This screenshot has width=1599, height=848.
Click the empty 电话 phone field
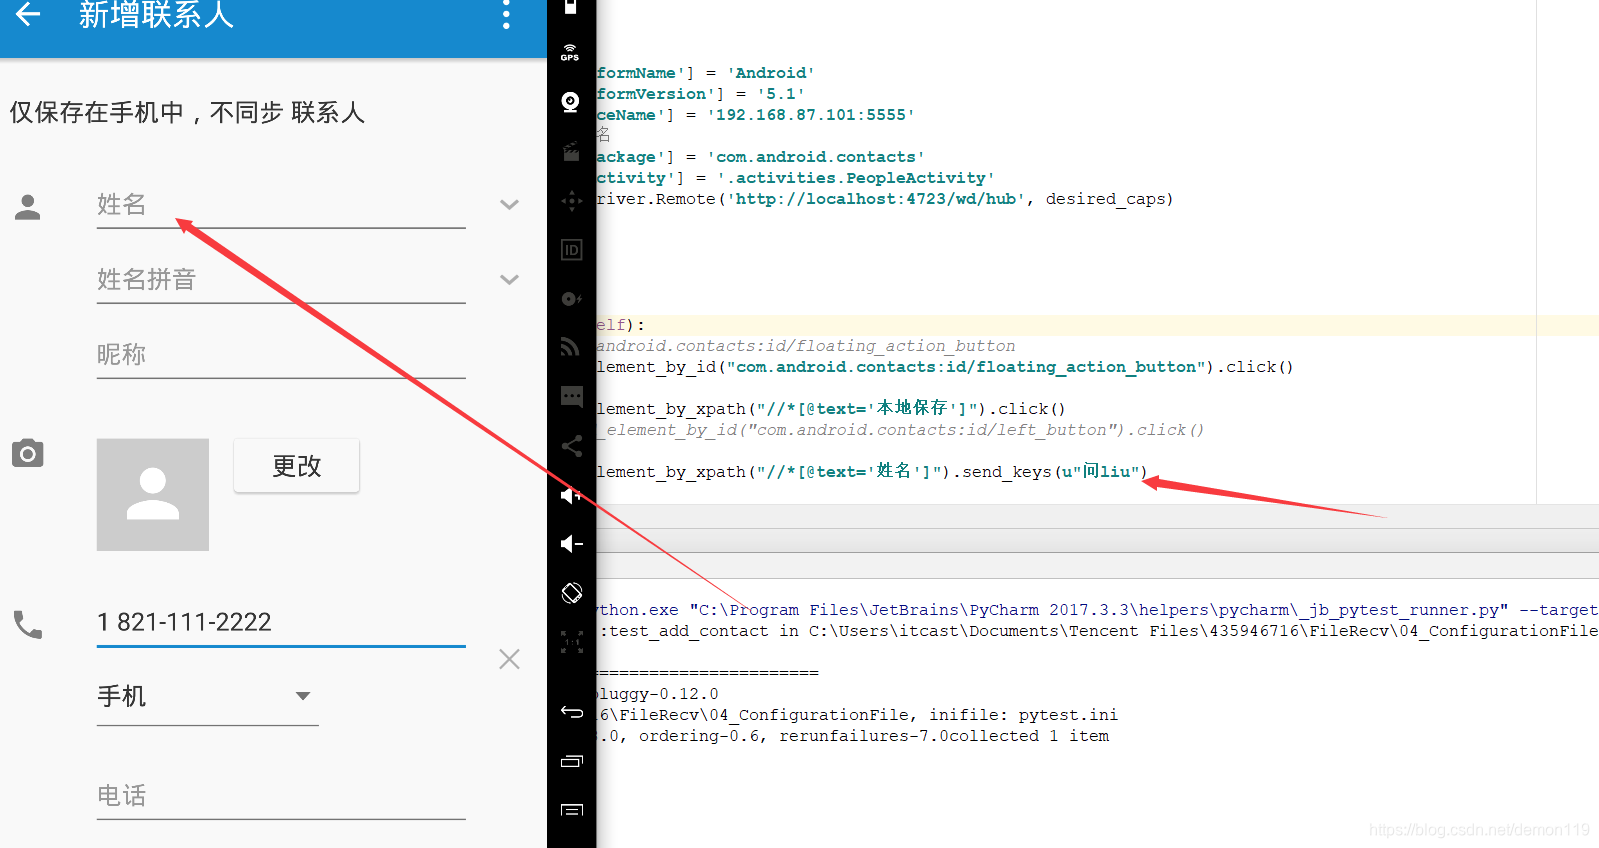(x=281, y=796)
